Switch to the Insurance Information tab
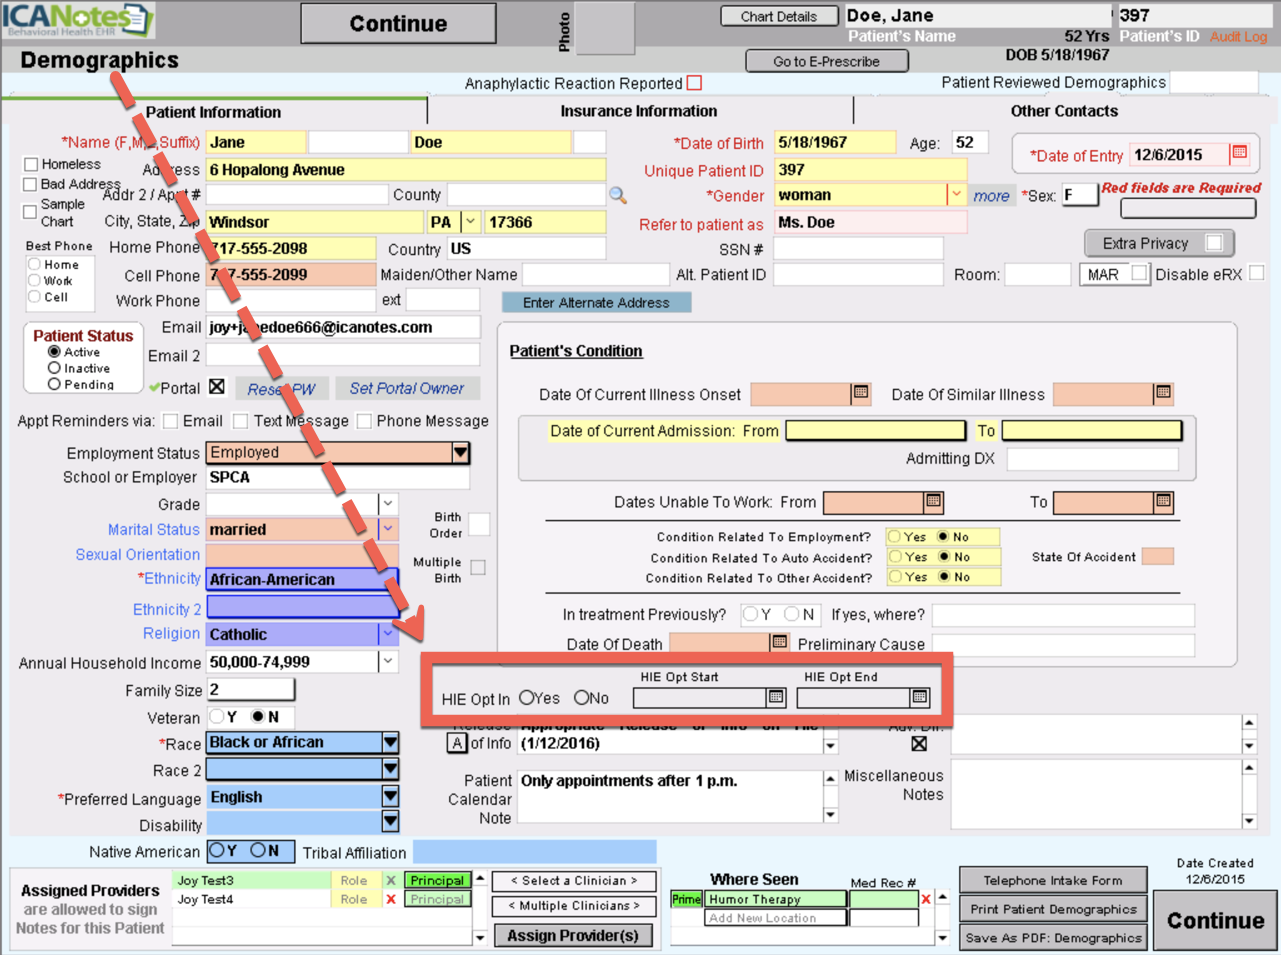 coord(638,111)
